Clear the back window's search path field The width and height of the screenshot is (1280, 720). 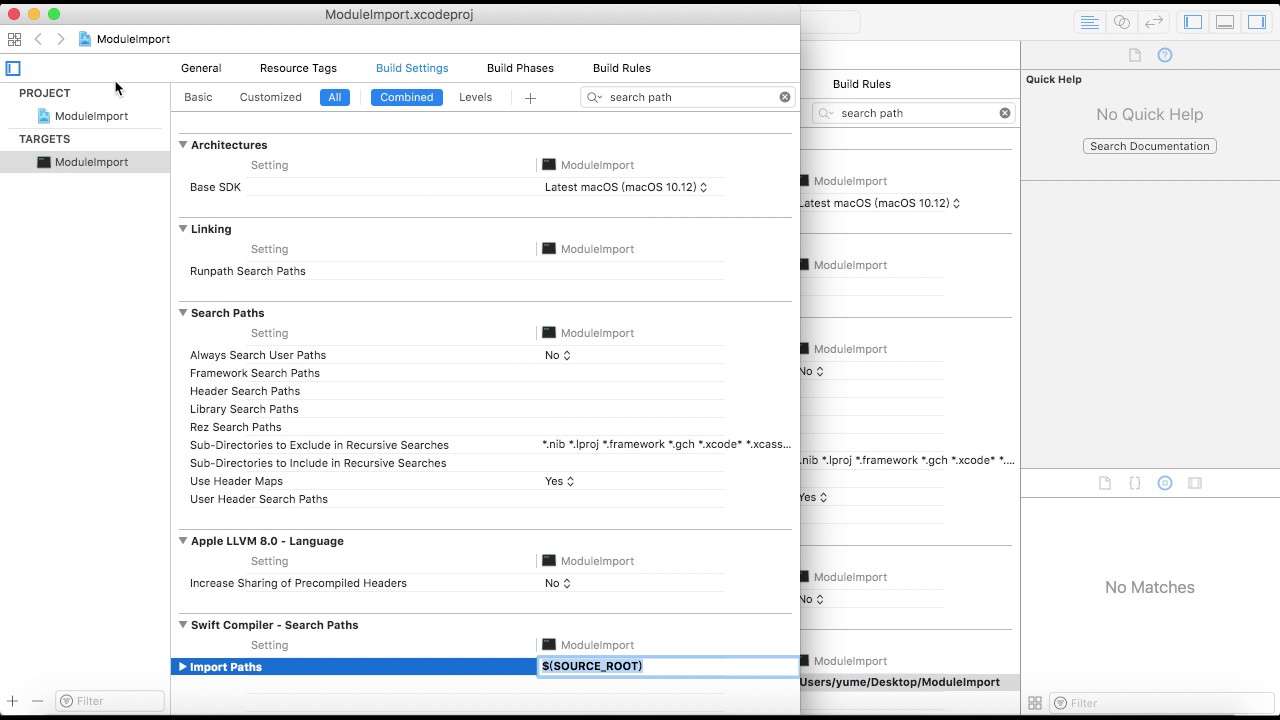pos(1005,113)
